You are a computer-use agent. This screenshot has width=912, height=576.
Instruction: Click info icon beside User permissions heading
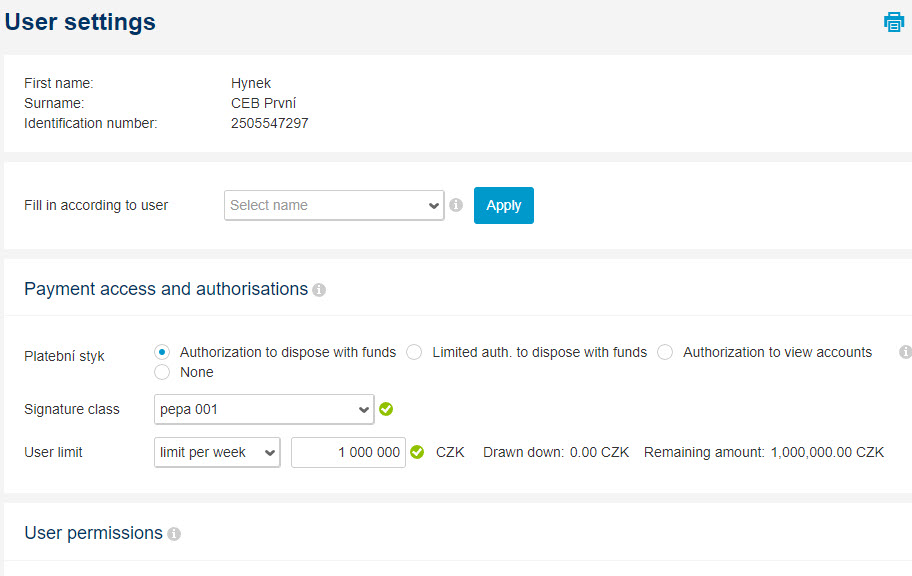click(174, 534)
